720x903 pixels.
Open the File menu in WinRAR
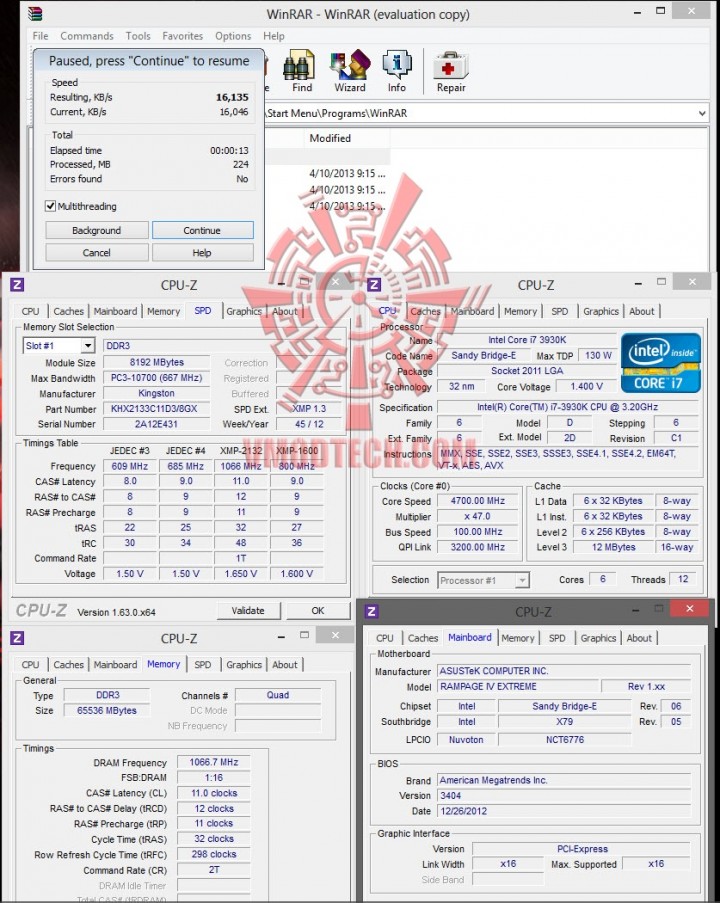point(40,36)
